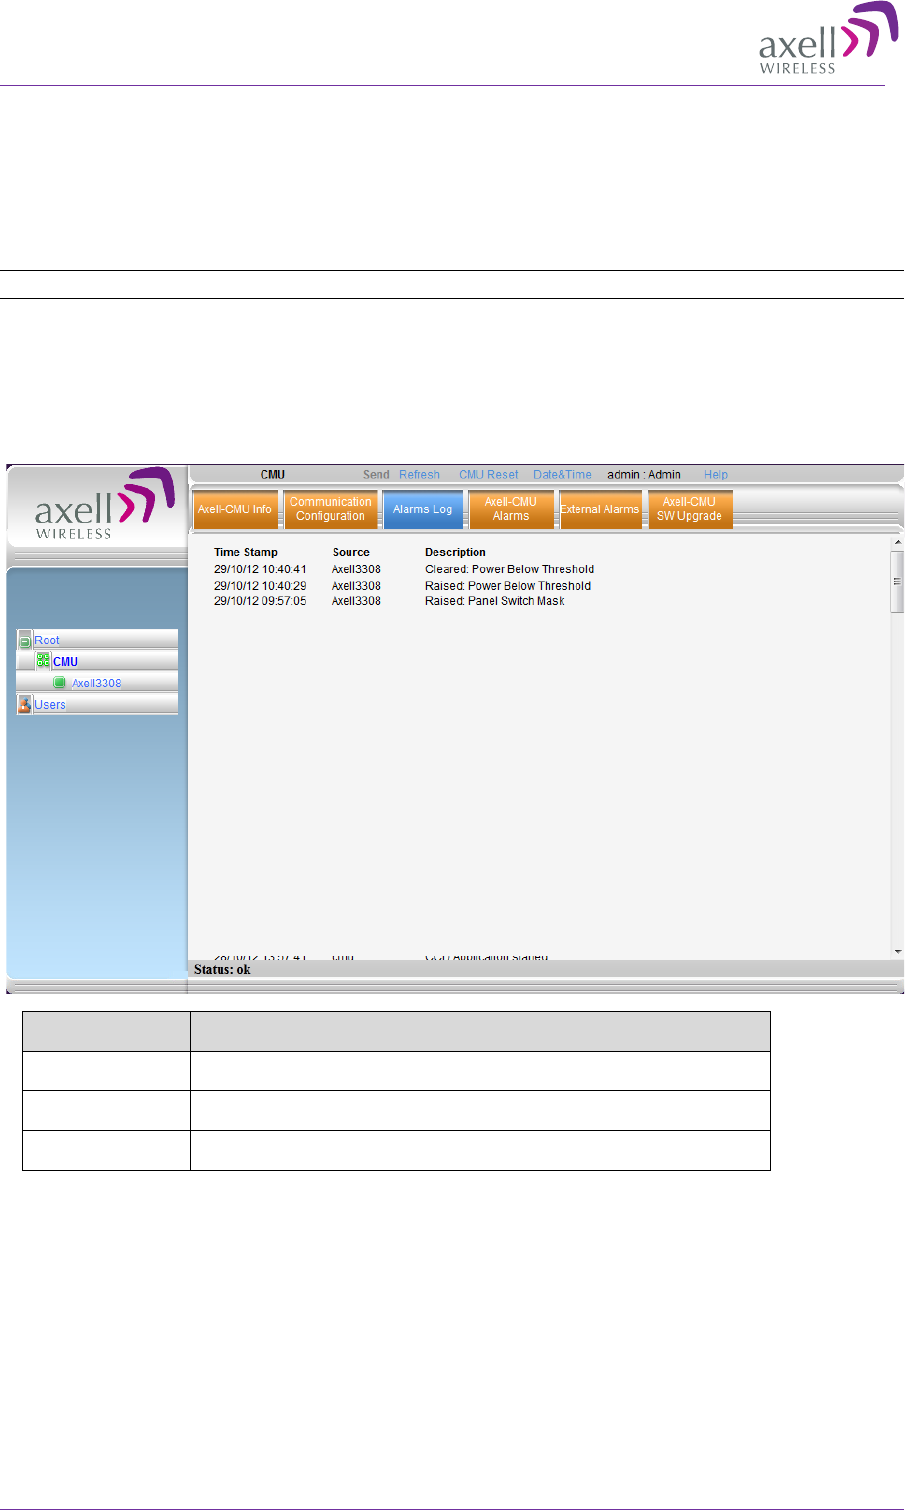Select the 29/10/12 10:40:29 timestamp
Image resolution: width=905 pixels, height=1510 pixels.
pos(260,586)
